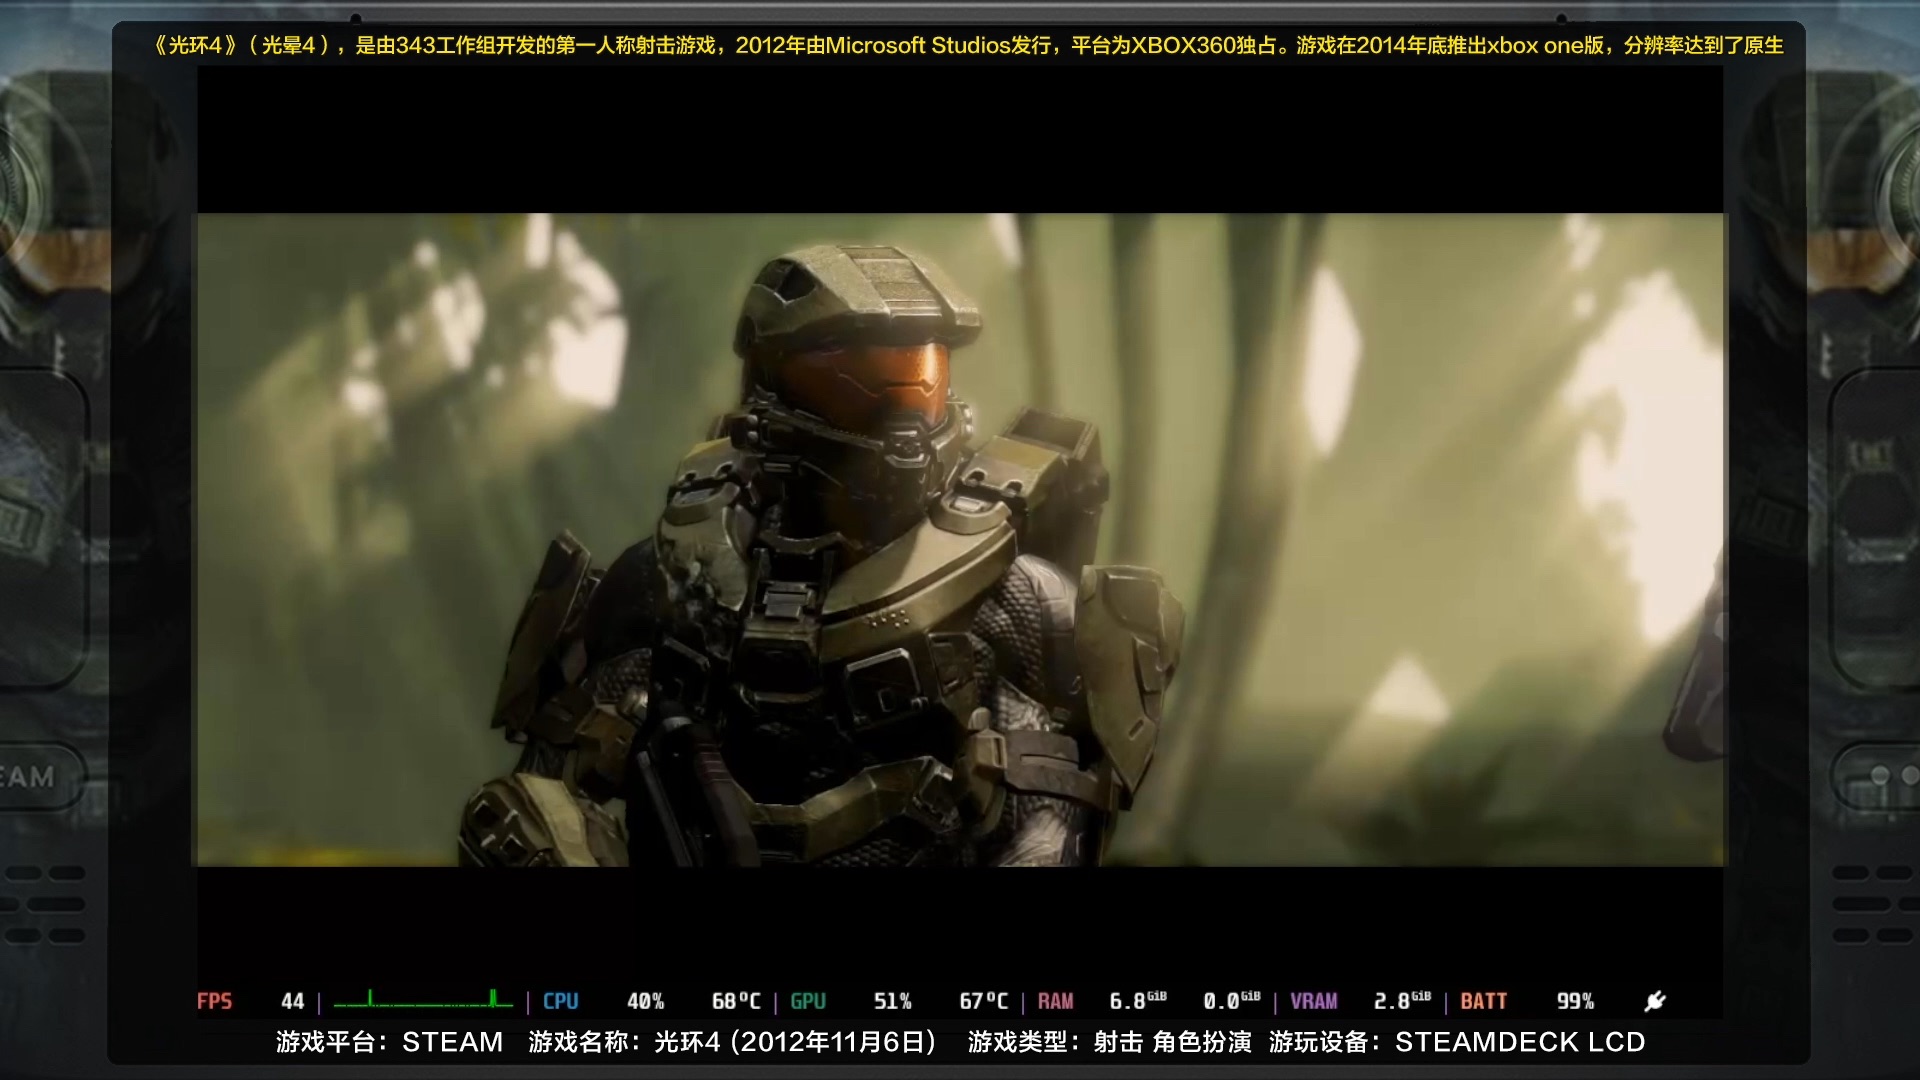Image resolution: width=1920 pixels, height=1080 pixels.
Task: Click the yellow game description text
Action: pyautogui.click(x=960, y=45)
